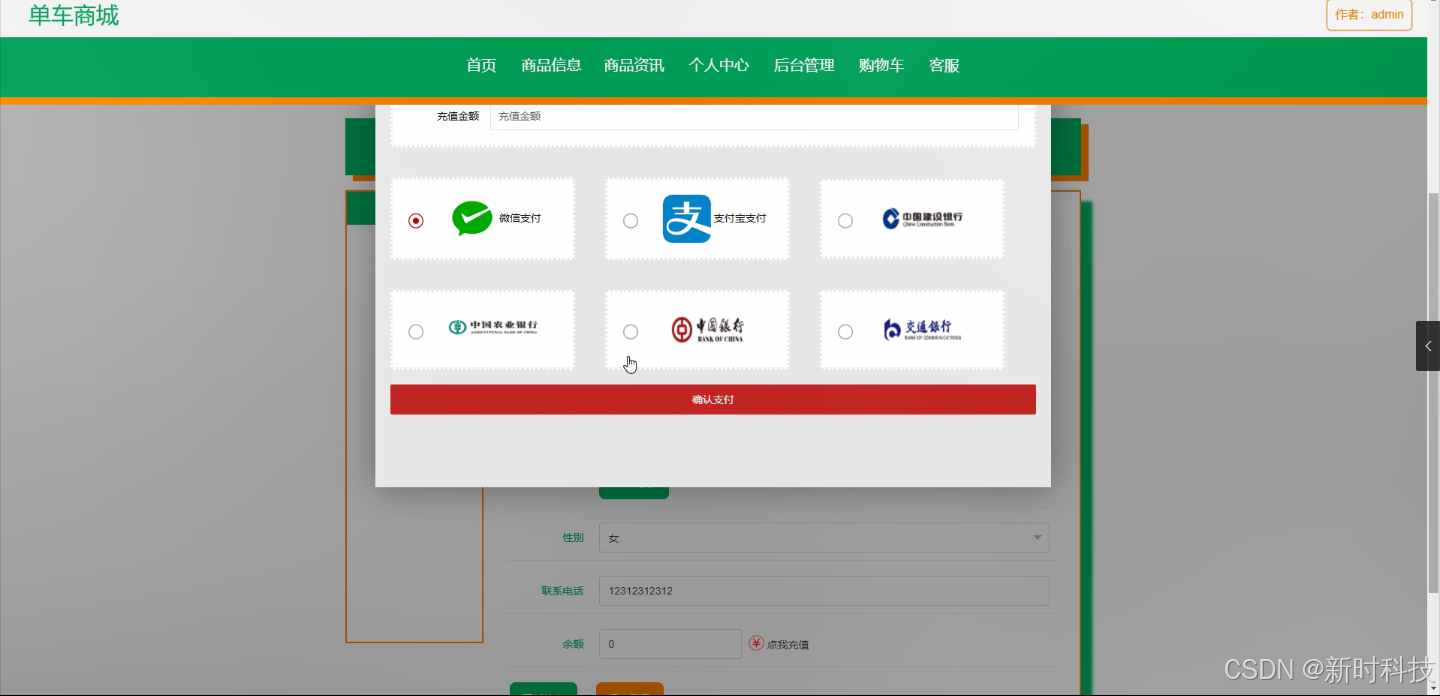Image resolution: width=1440 pixels, height=696 pixels.
Task: Open 商品信息 in the navigation bar
Action: [x=551, y=65]
